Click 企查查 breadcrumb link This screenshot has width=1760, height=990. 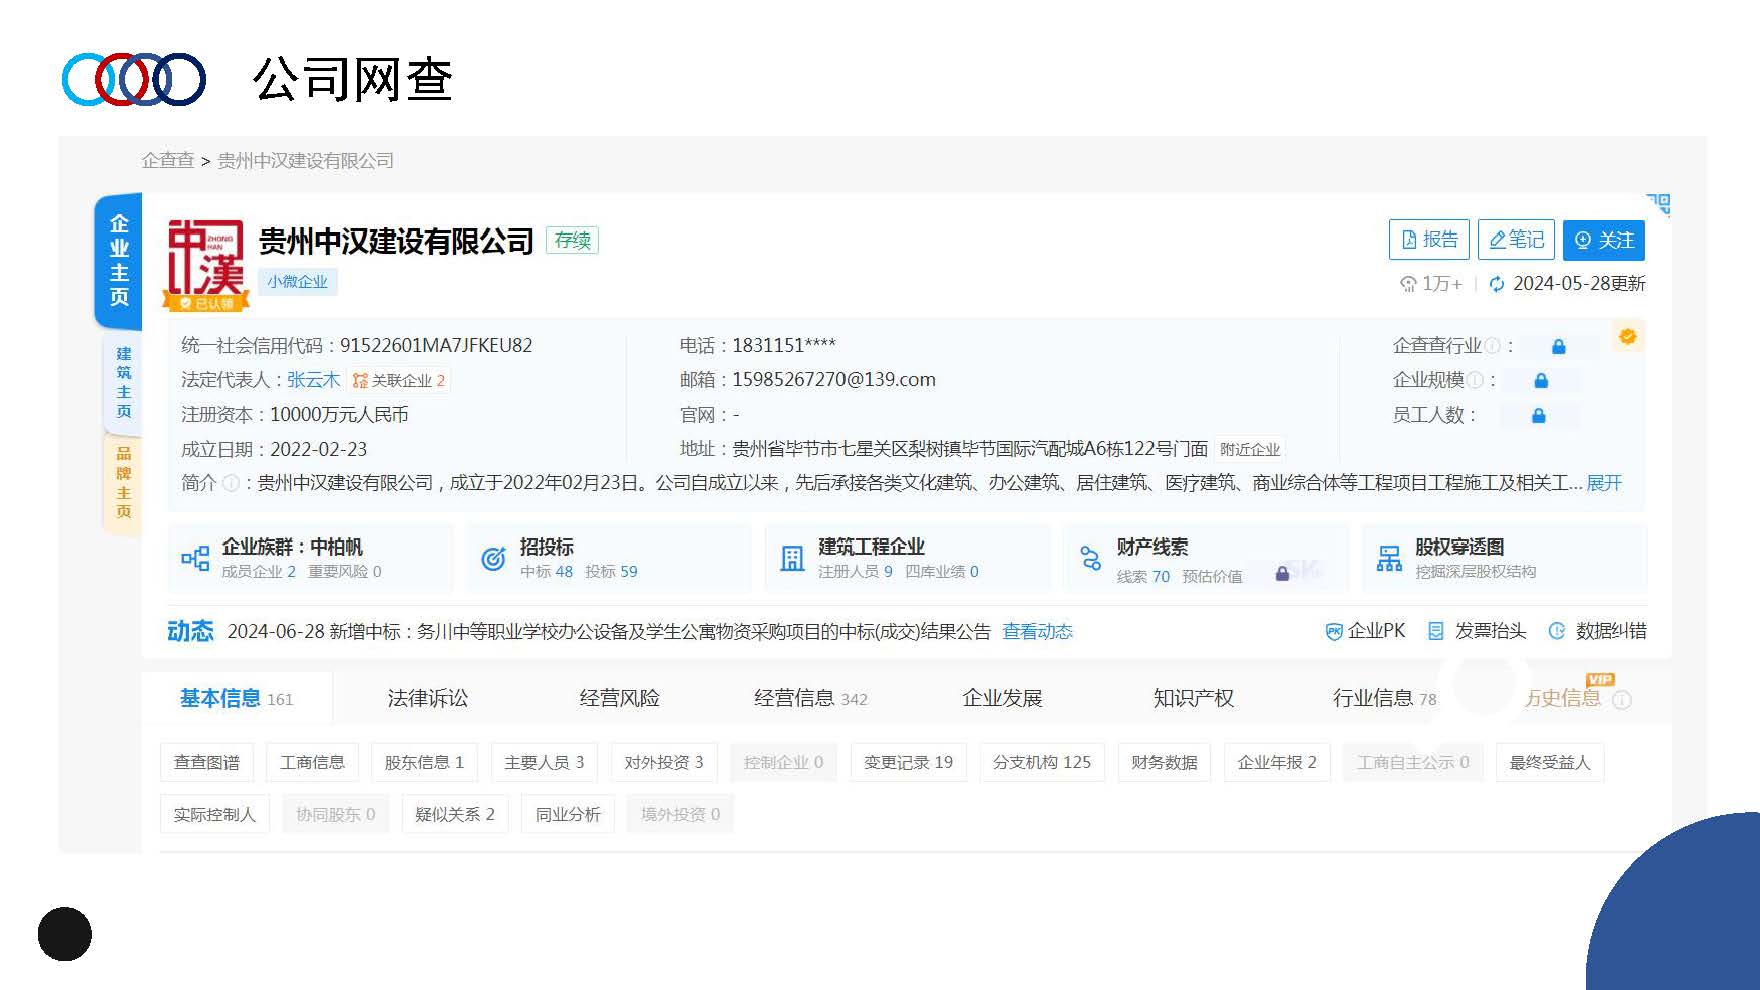point(167,160)
